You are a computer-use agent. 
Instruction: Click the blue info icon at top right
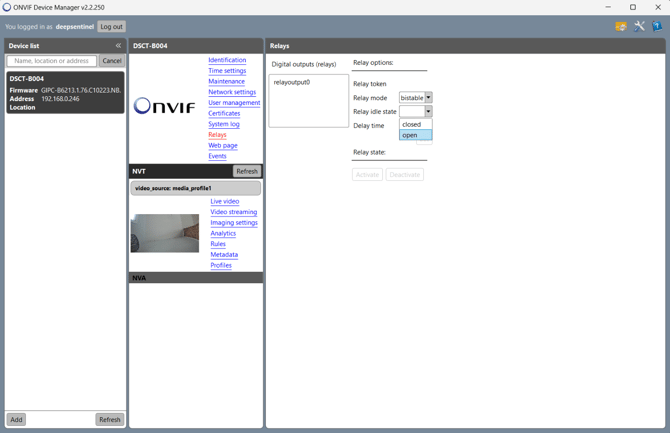657,27
